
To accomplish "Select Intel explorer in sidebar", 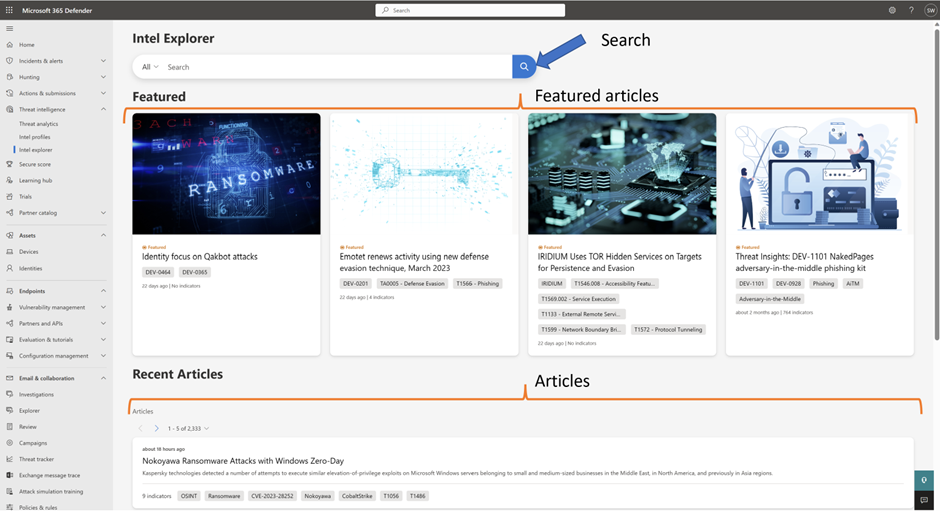I will point(35,150).
